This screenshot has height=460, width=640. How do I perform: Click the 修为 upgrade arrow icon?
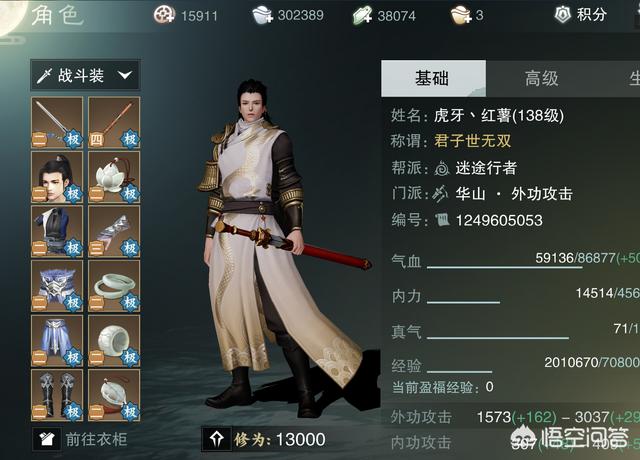216,439
